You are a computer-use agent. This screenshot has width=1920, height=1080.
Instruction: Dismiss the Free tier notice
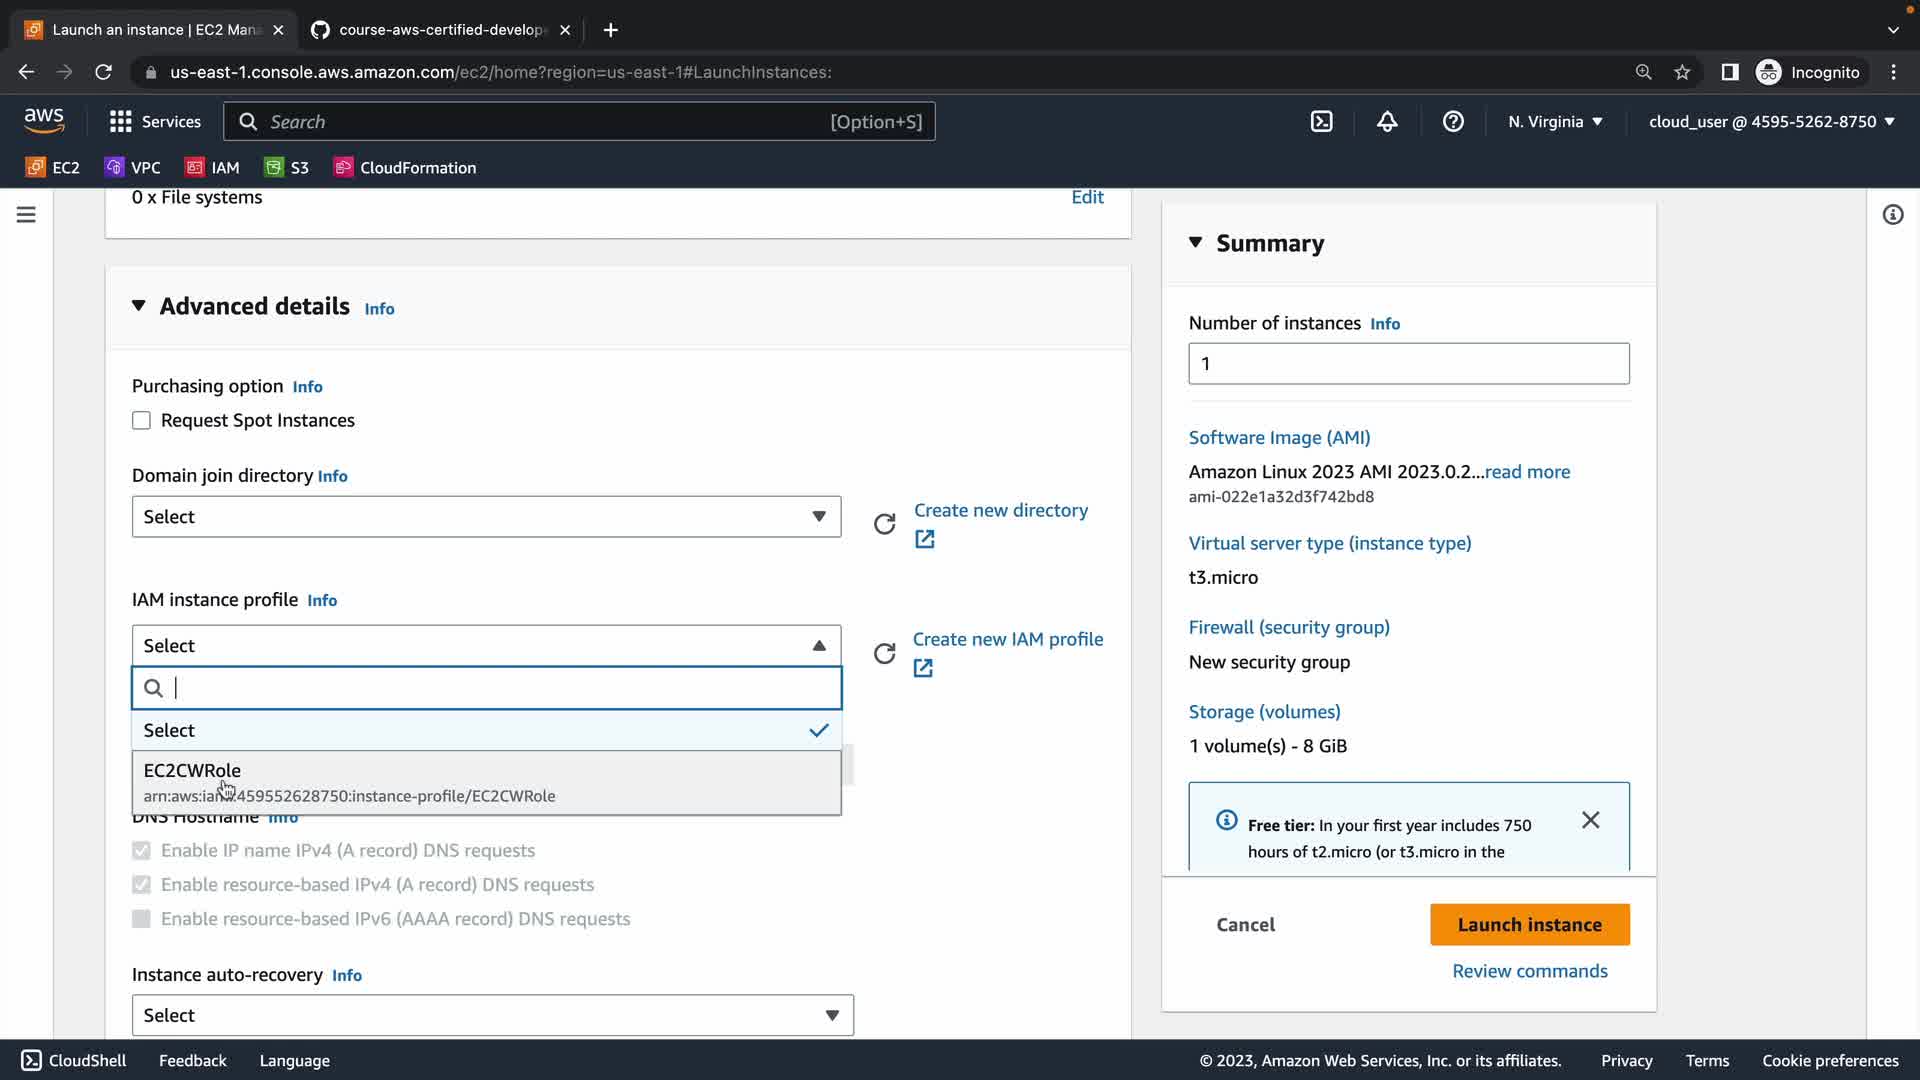point(1590,820)
